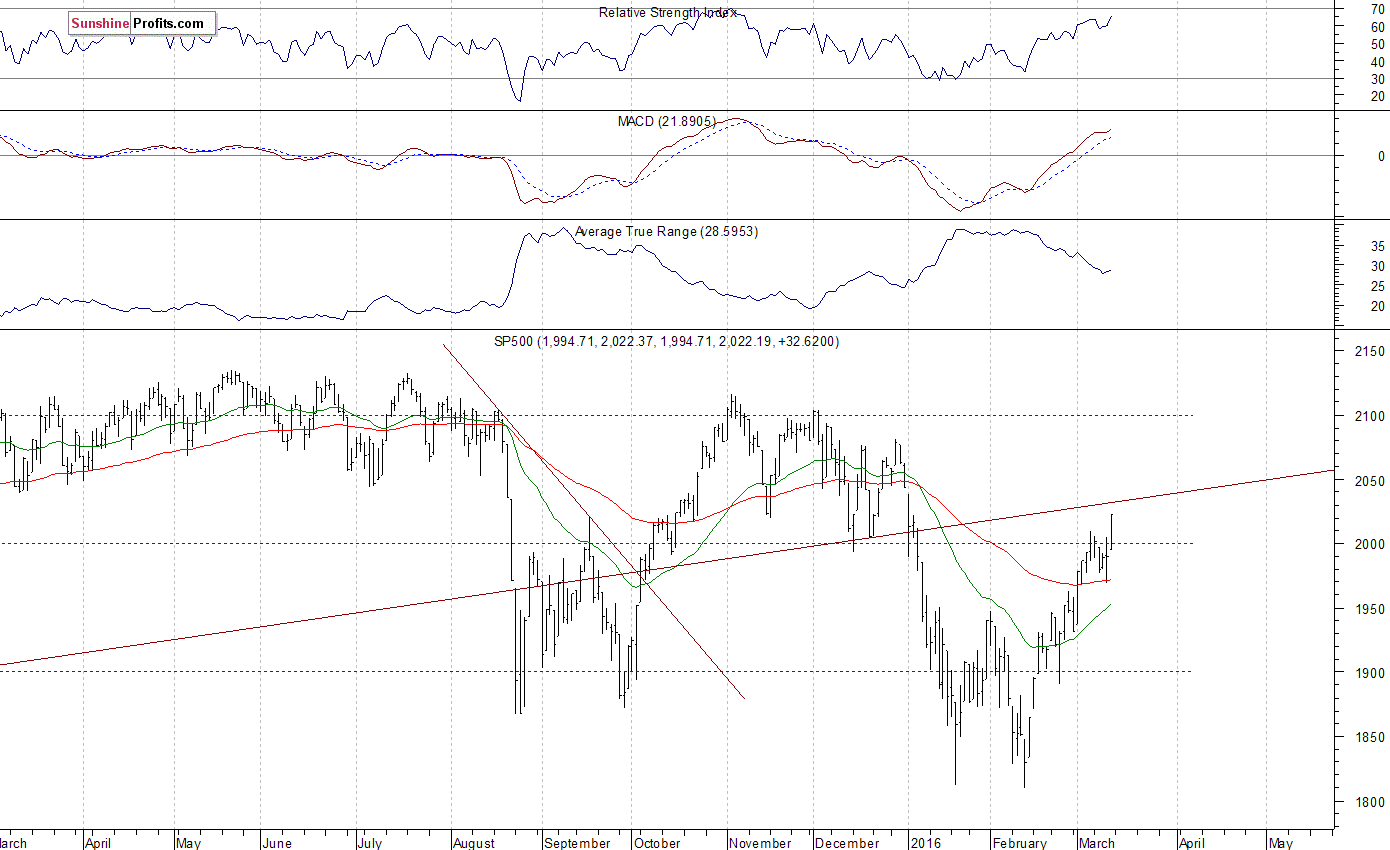The height and width of the screenshot is (850, 1390).
Task: Select the November label on the time axis
Action: 760,843
